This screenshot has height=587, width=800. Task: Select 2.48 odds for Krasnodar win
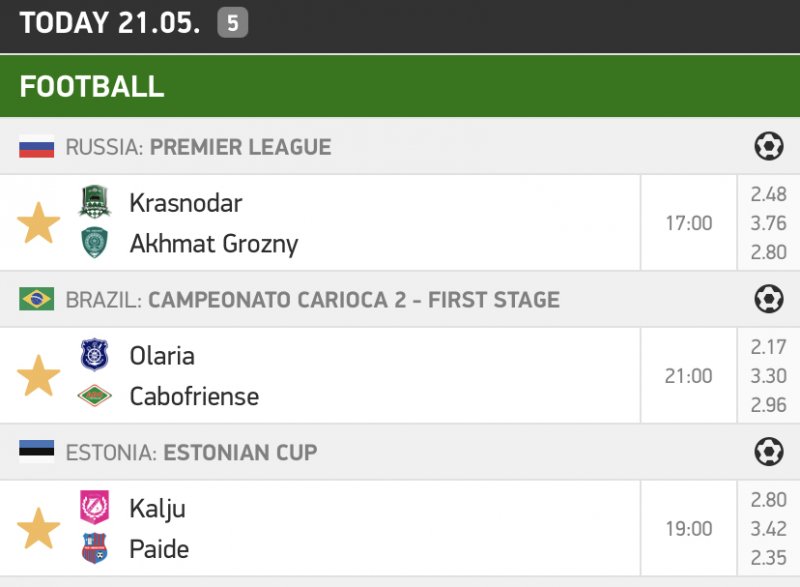pos(768,195)
